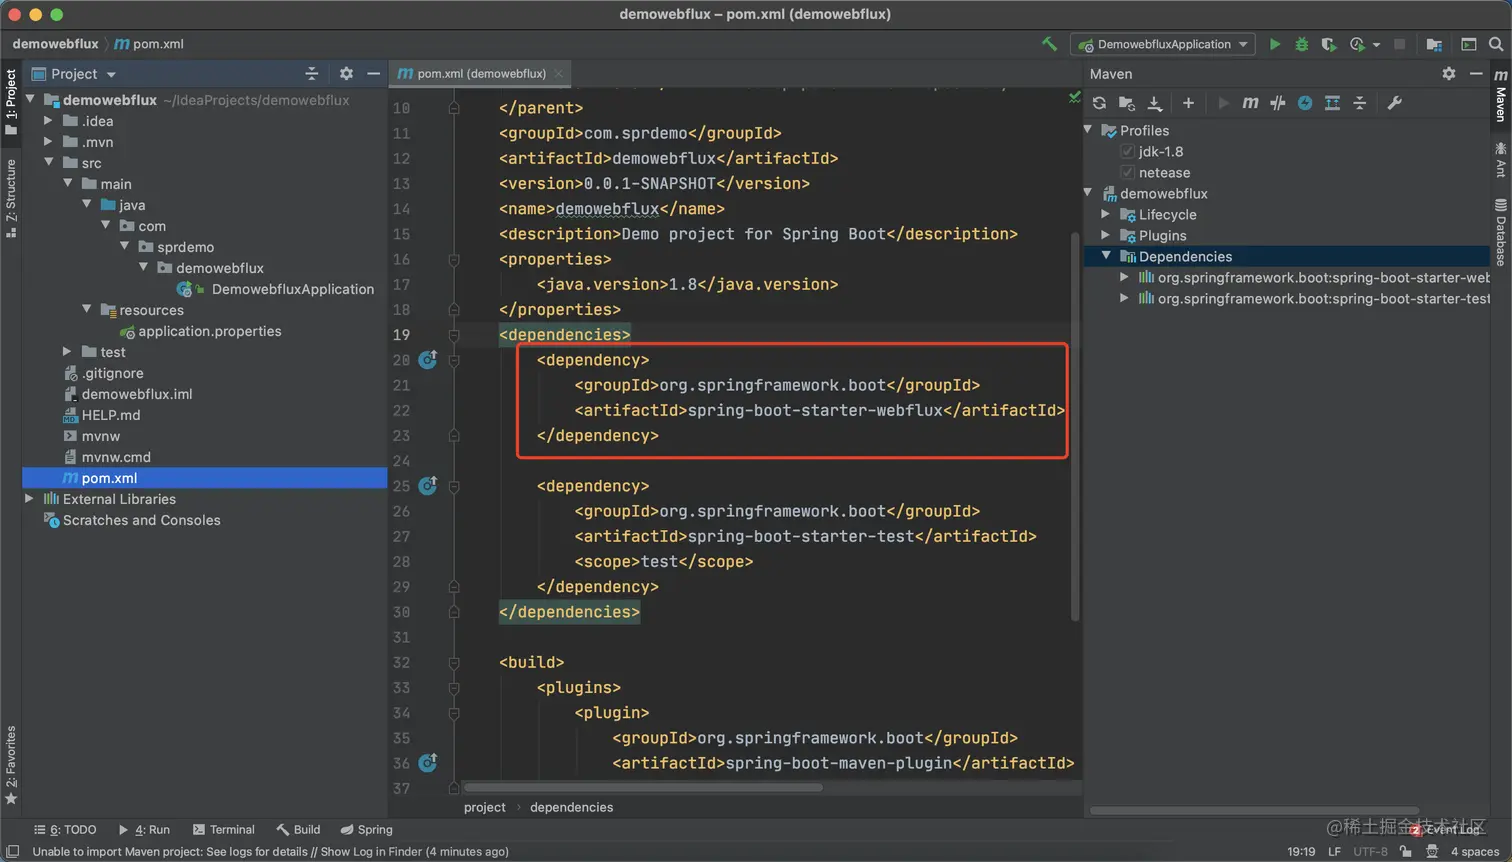1512x862 pixels.
Task: Open DemowebfluxApplication run configuration dropdown
Action: pyautogui.click(x=1165, y=44)
